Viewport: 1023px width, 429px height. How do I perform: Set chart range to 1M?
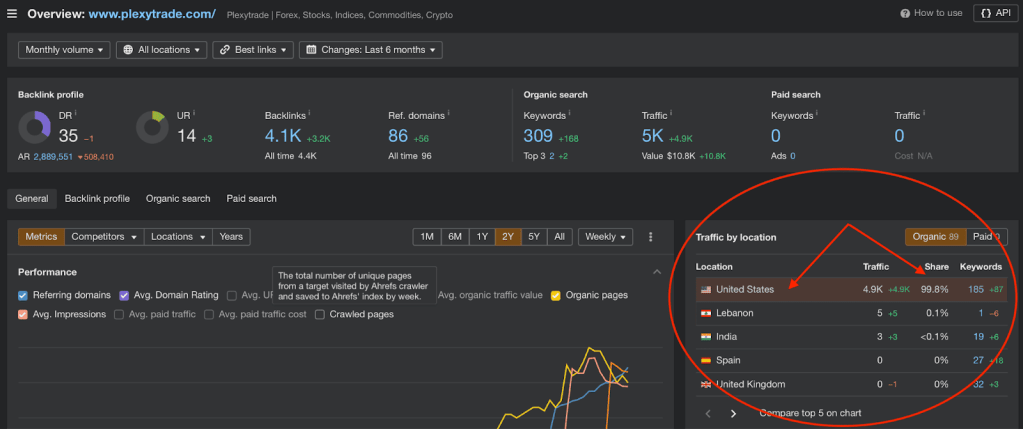pyautogui.click(x=427, y=237)
